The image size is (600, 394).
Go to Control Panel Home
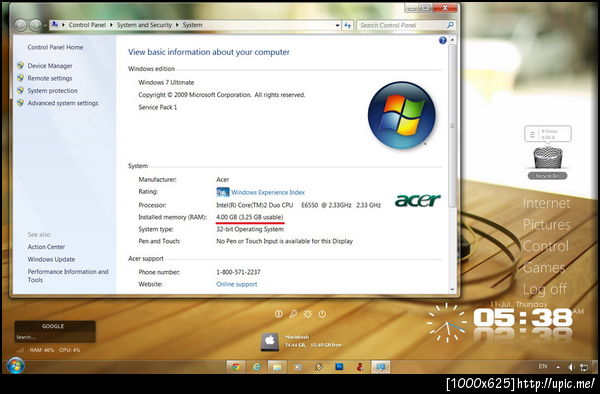pyautogui.click(x=55, y=47)
